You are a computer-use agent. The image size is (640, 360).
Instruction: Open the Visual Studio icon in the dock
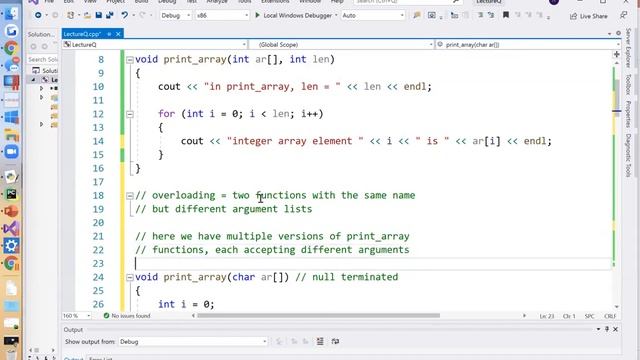pos(11,229)
